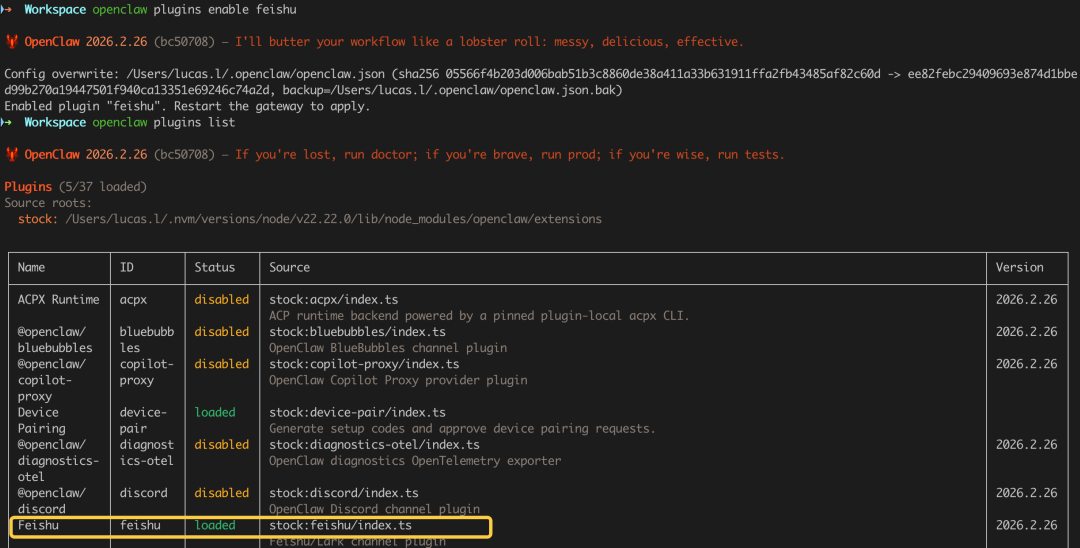
Task: Click the prompt arrow before 'plugins list'
Action: (x=8, y=123)
